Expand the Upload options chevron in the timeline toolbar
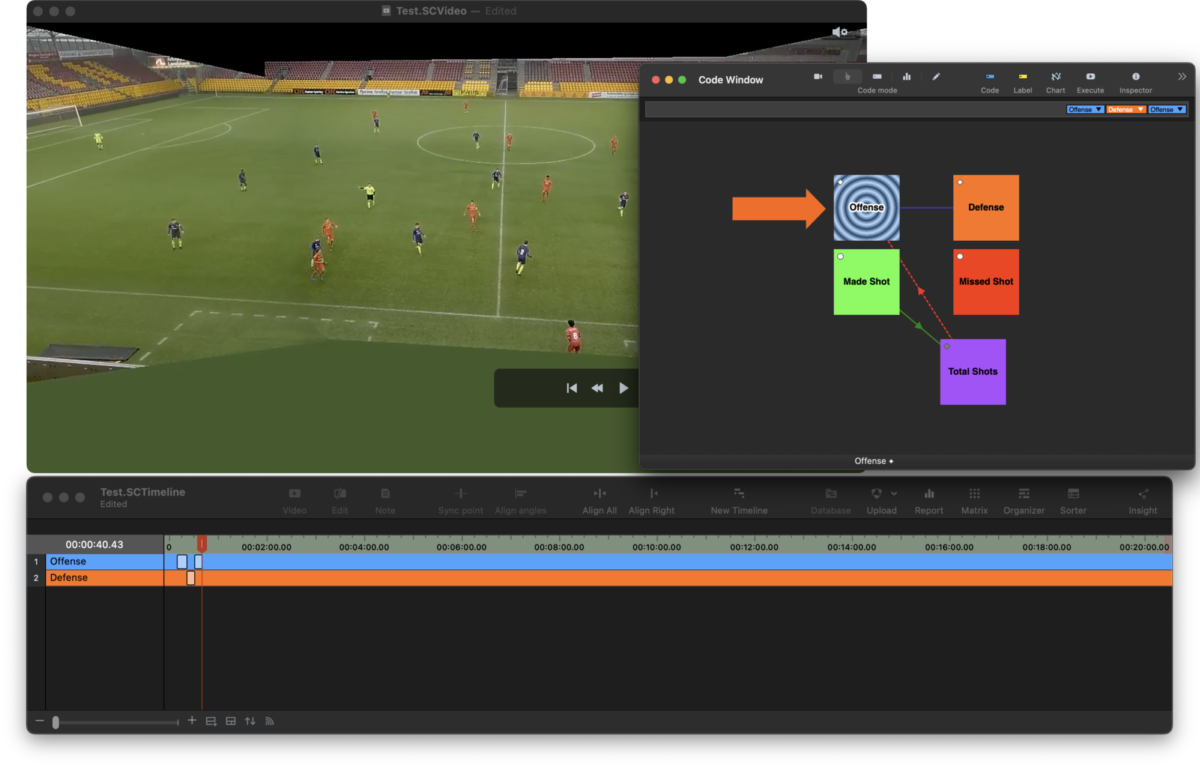The image size is (1200, 768). point(896,493)
